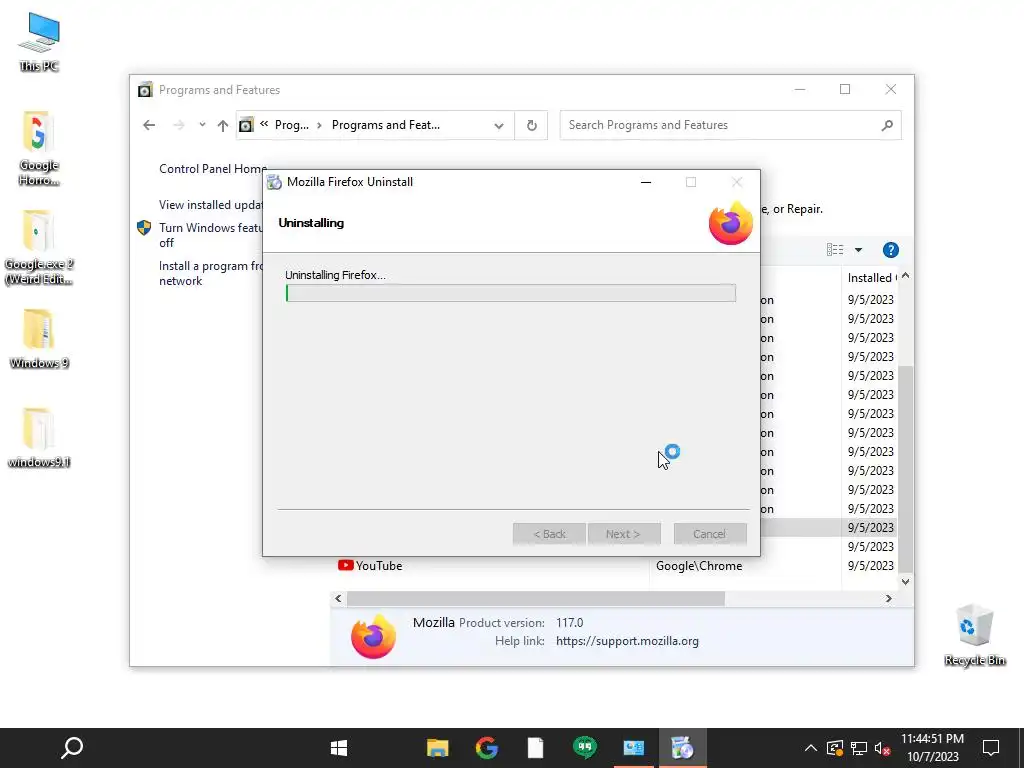
Task: Open View installed updates link
Action: pyautogui.click(x=210, y=204)
